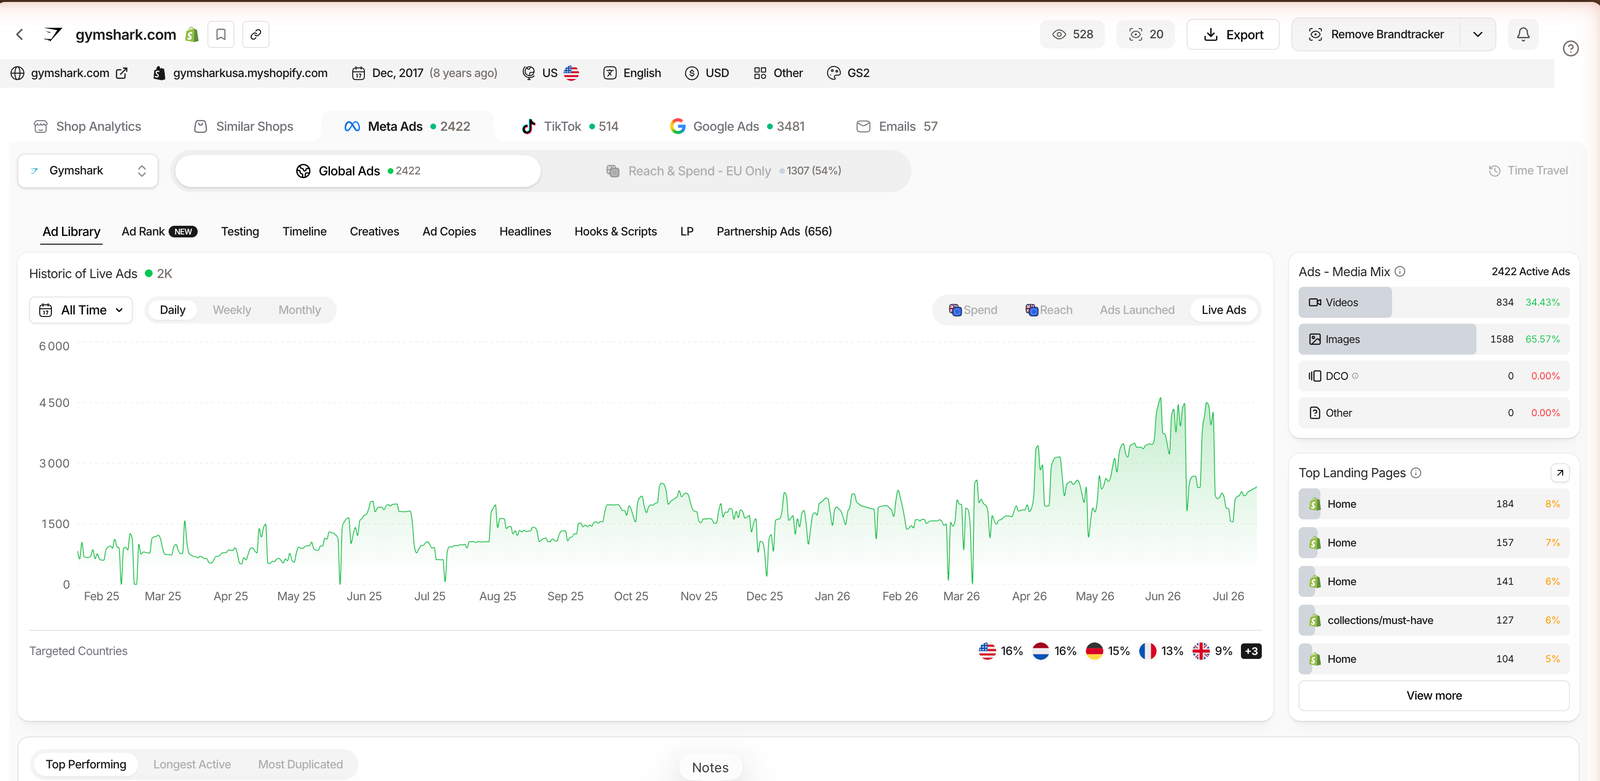Click the tracker counter showing 20
1600x781 pixels.
(1146, 34)
